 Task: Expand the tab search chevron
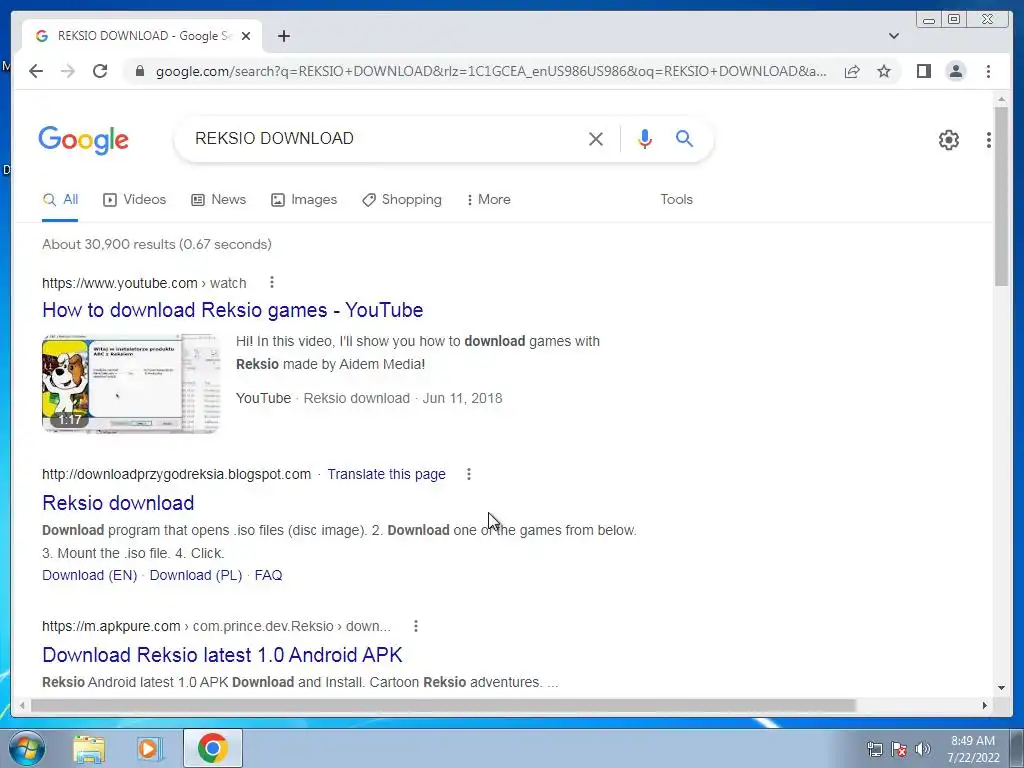[894, 36]
